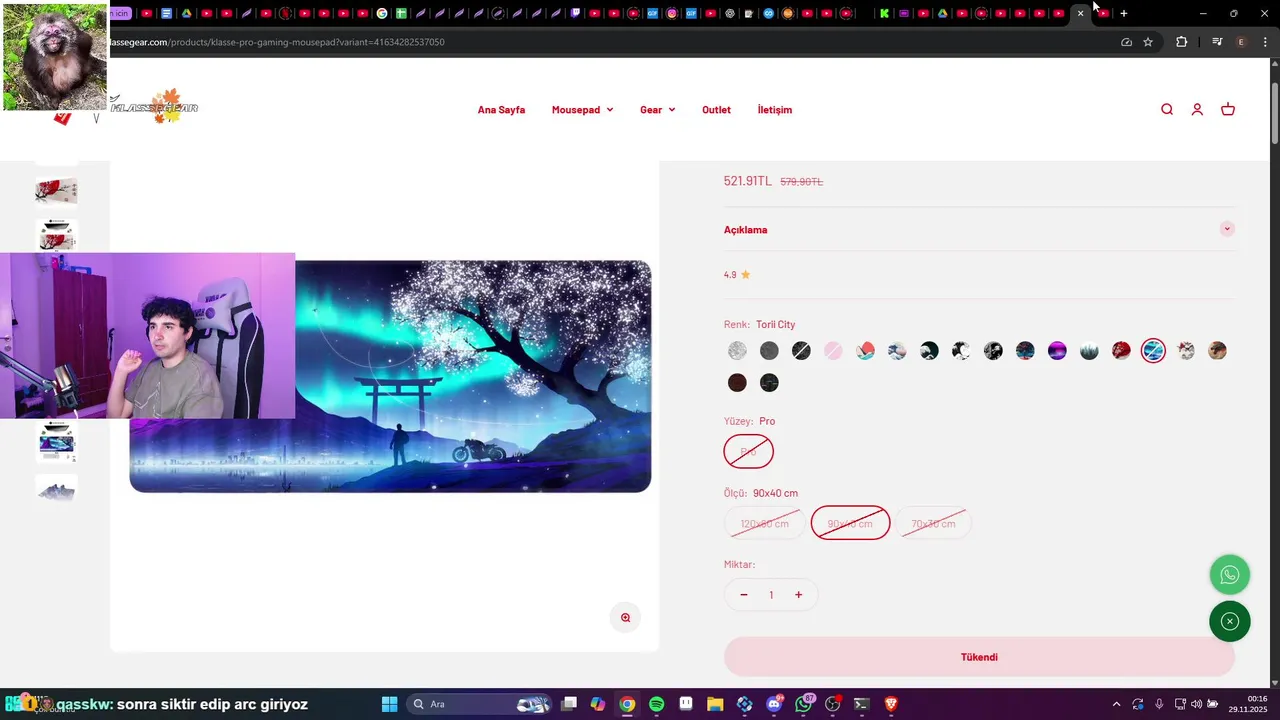1280x720 pixels.
Task: Click the 4.9 star rating
Action: (x=737, y=274)
